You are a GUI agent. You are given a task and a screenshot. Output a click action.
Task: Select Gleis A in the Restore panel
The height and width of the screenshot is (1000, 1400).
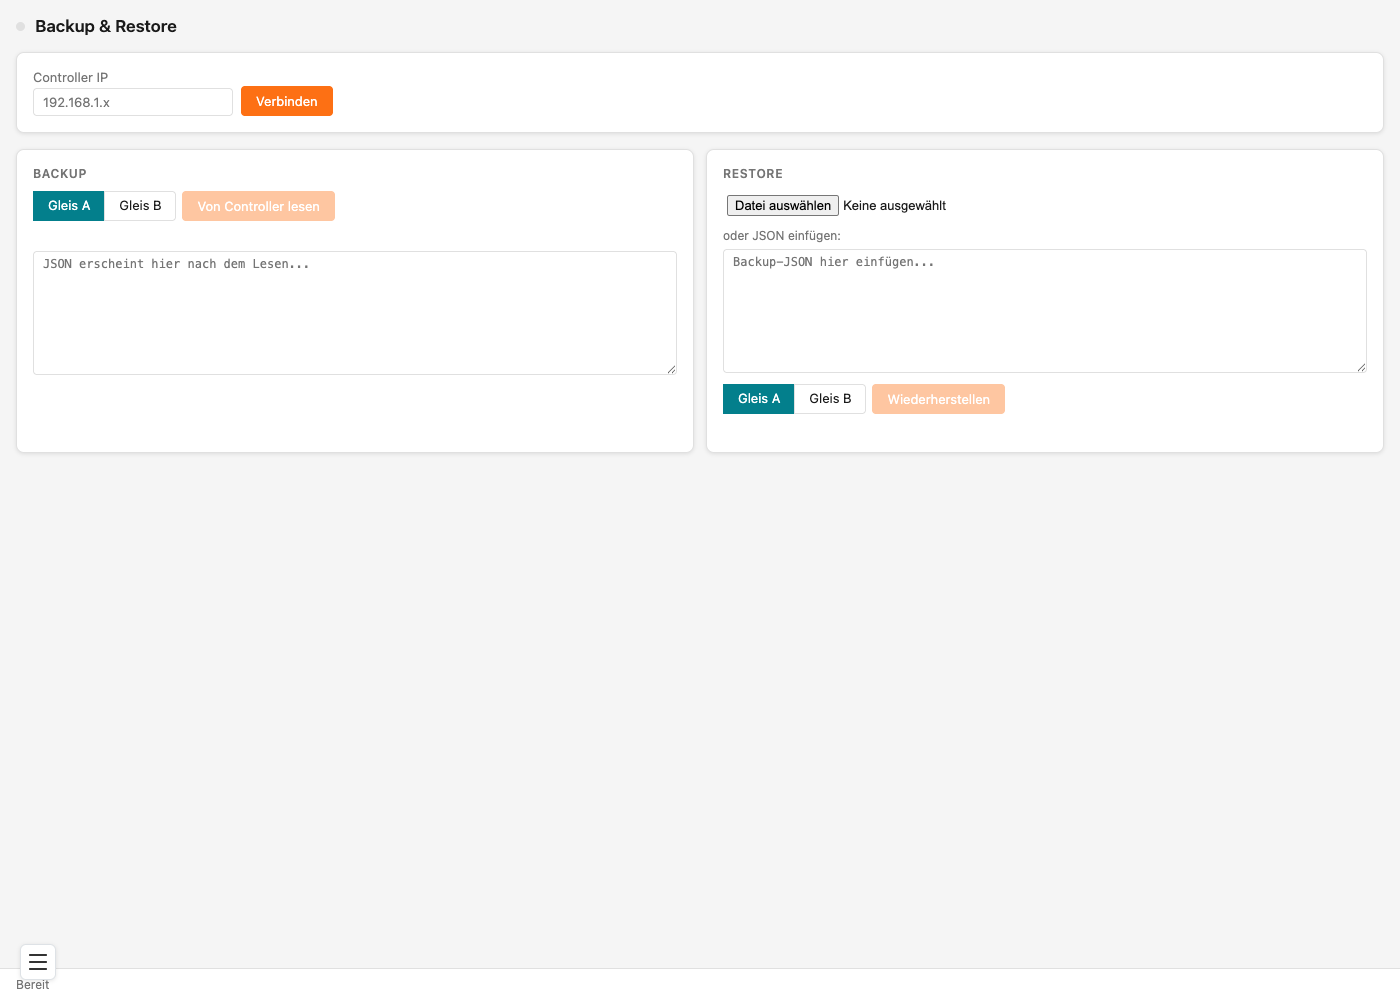pos(759,399)
